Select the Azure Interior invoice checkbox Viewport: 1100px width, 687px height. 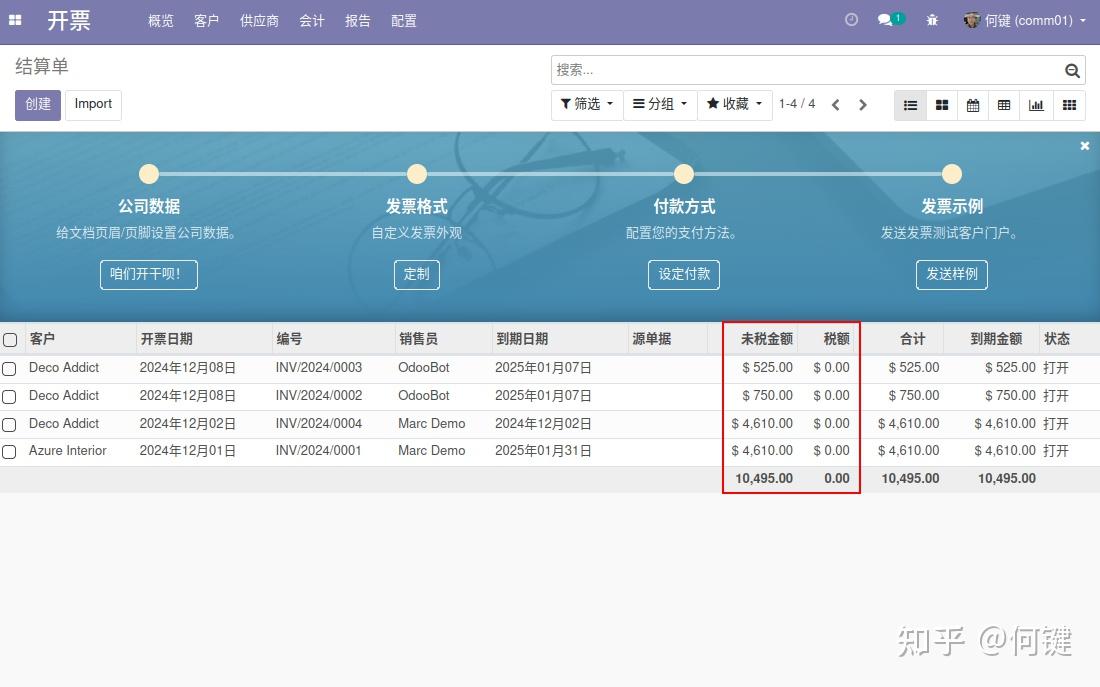pyautogui.click(x=10, y=451)
